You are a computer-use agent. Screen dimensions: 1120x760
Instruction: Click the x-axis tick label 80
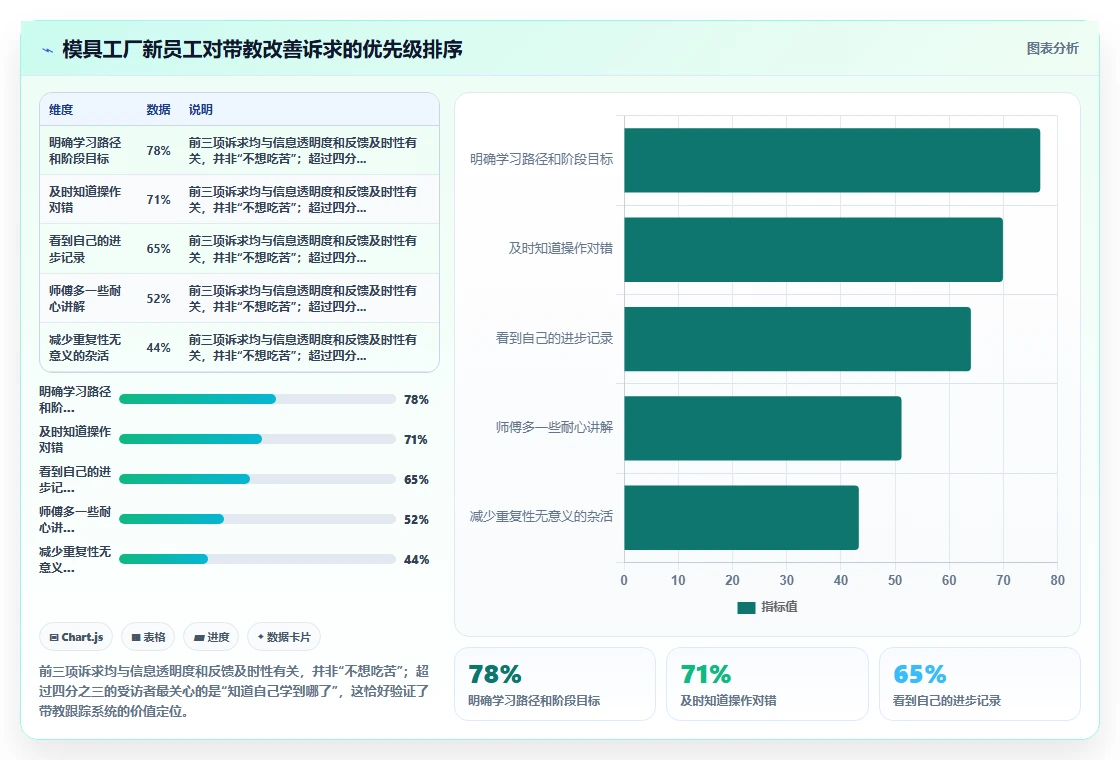pos(1057,581)
